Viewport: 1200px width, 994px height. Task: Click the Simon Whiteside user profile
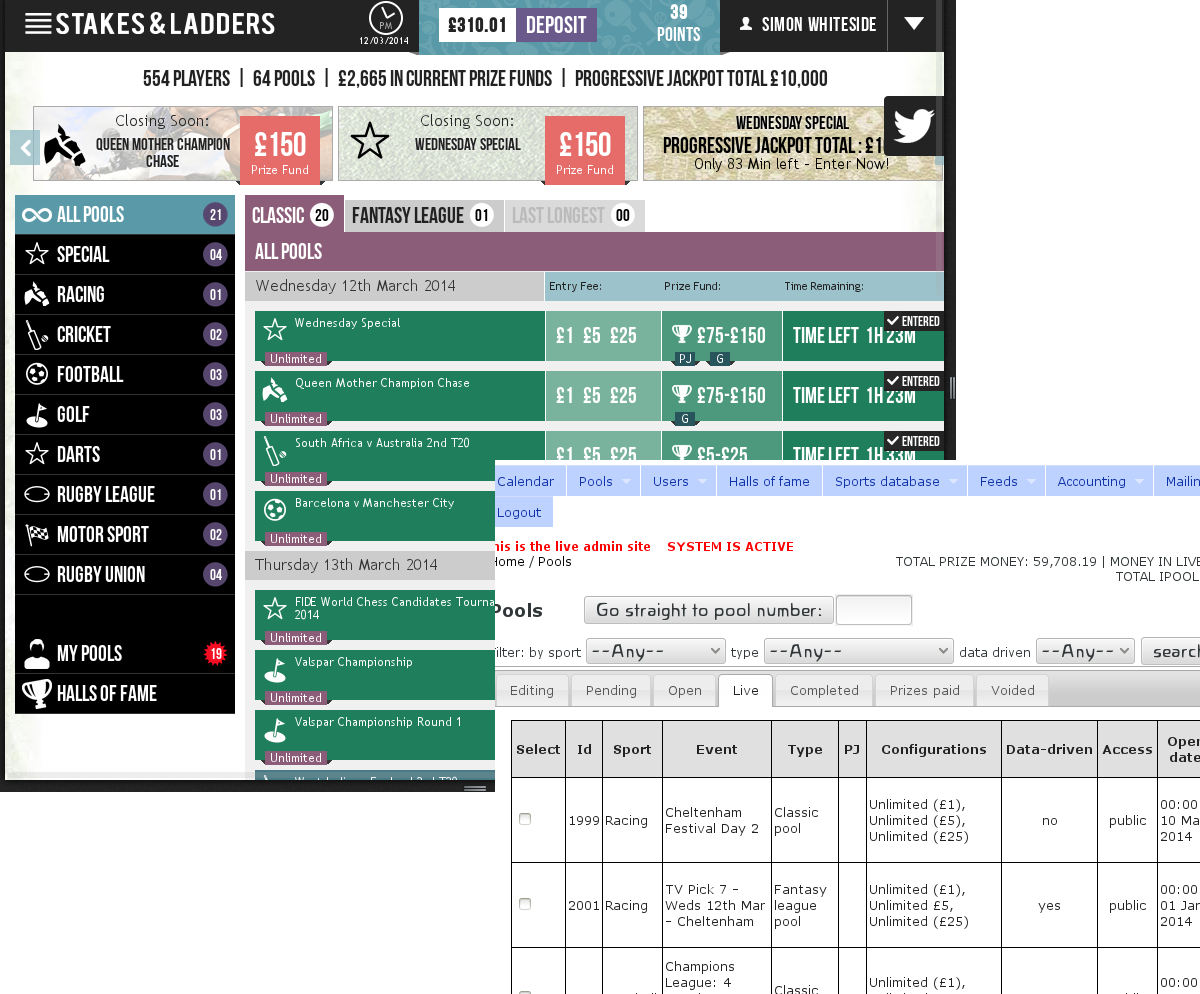point(808,25)
